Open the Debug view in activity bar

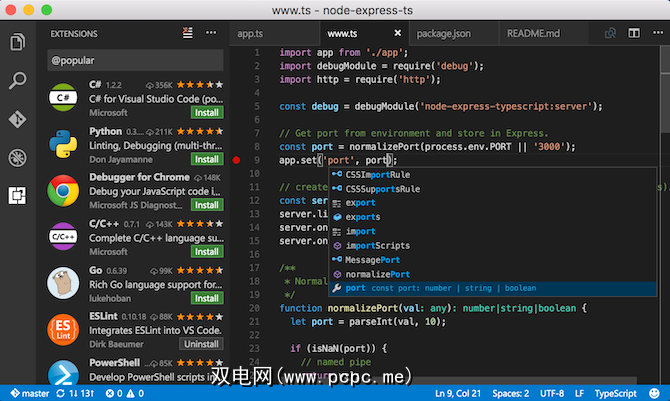coord(17,157)
